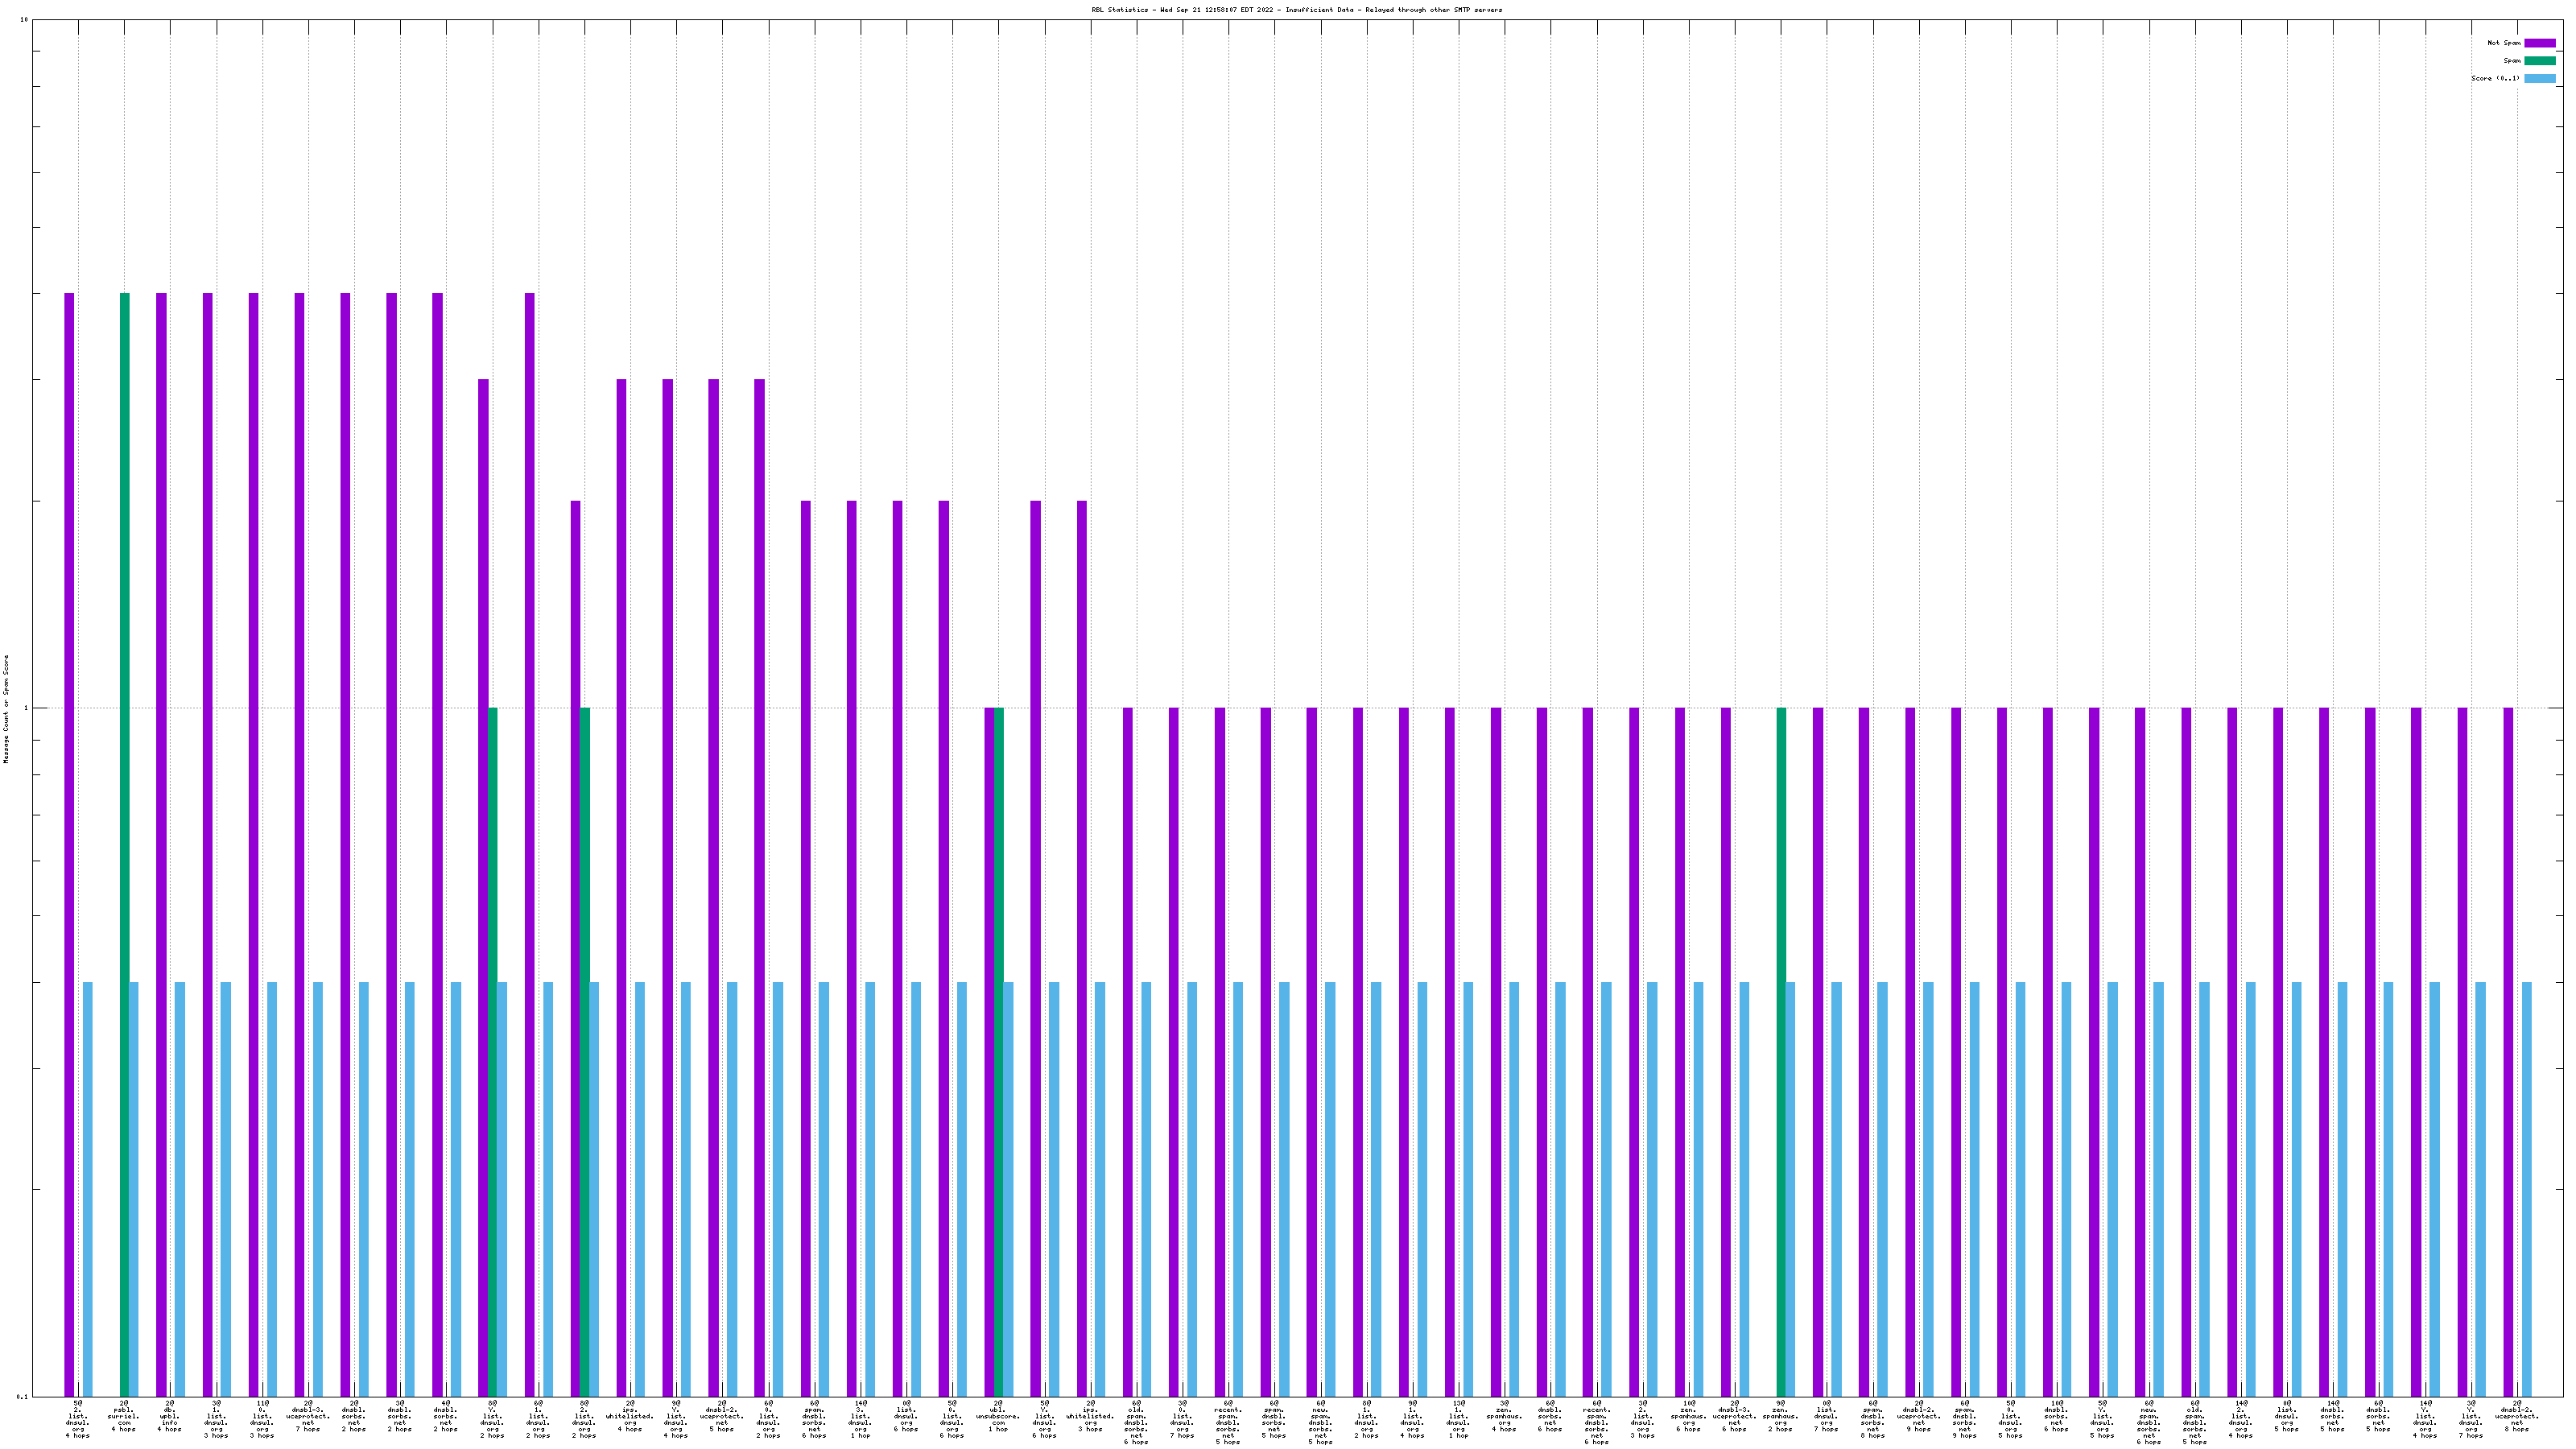Click the last x-axis label, dnsbl-2.uceprotect.net 8 hops
The height and width of the screenshot is (1449, 2576).
point(2517,1418)
